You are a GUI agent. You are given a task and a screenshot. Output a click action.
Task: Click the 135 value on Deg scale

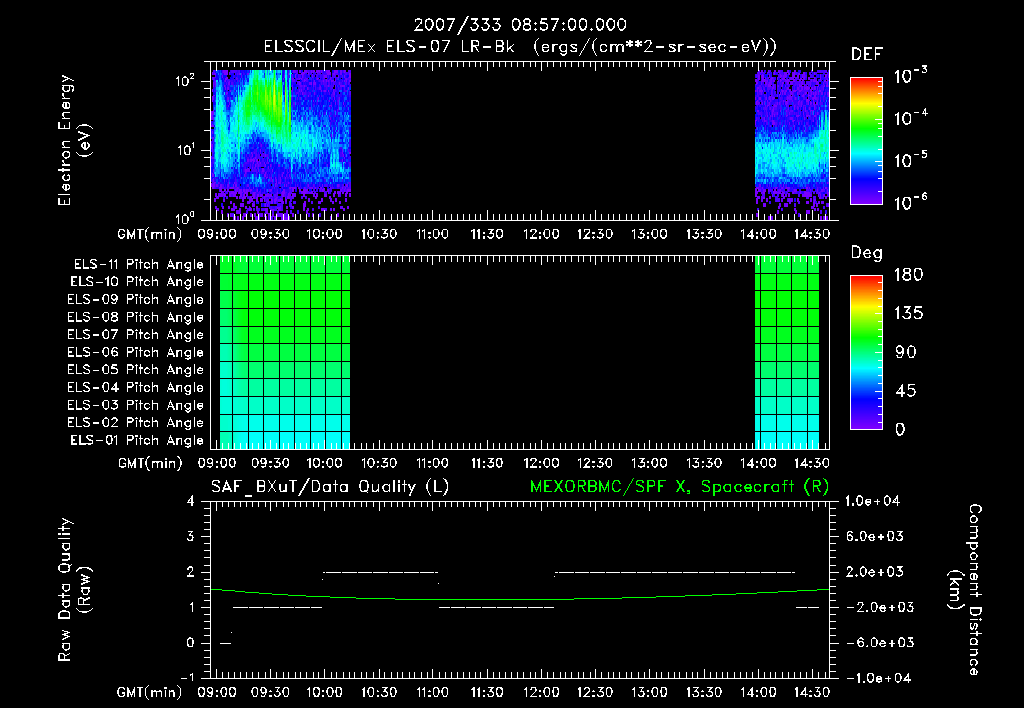[909, 314]
